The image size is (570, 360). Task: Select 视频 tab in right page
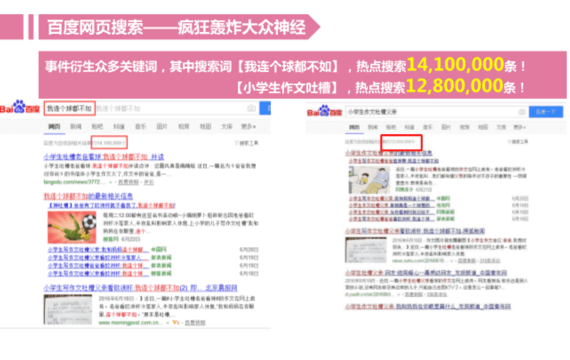[x=464, y=127]
